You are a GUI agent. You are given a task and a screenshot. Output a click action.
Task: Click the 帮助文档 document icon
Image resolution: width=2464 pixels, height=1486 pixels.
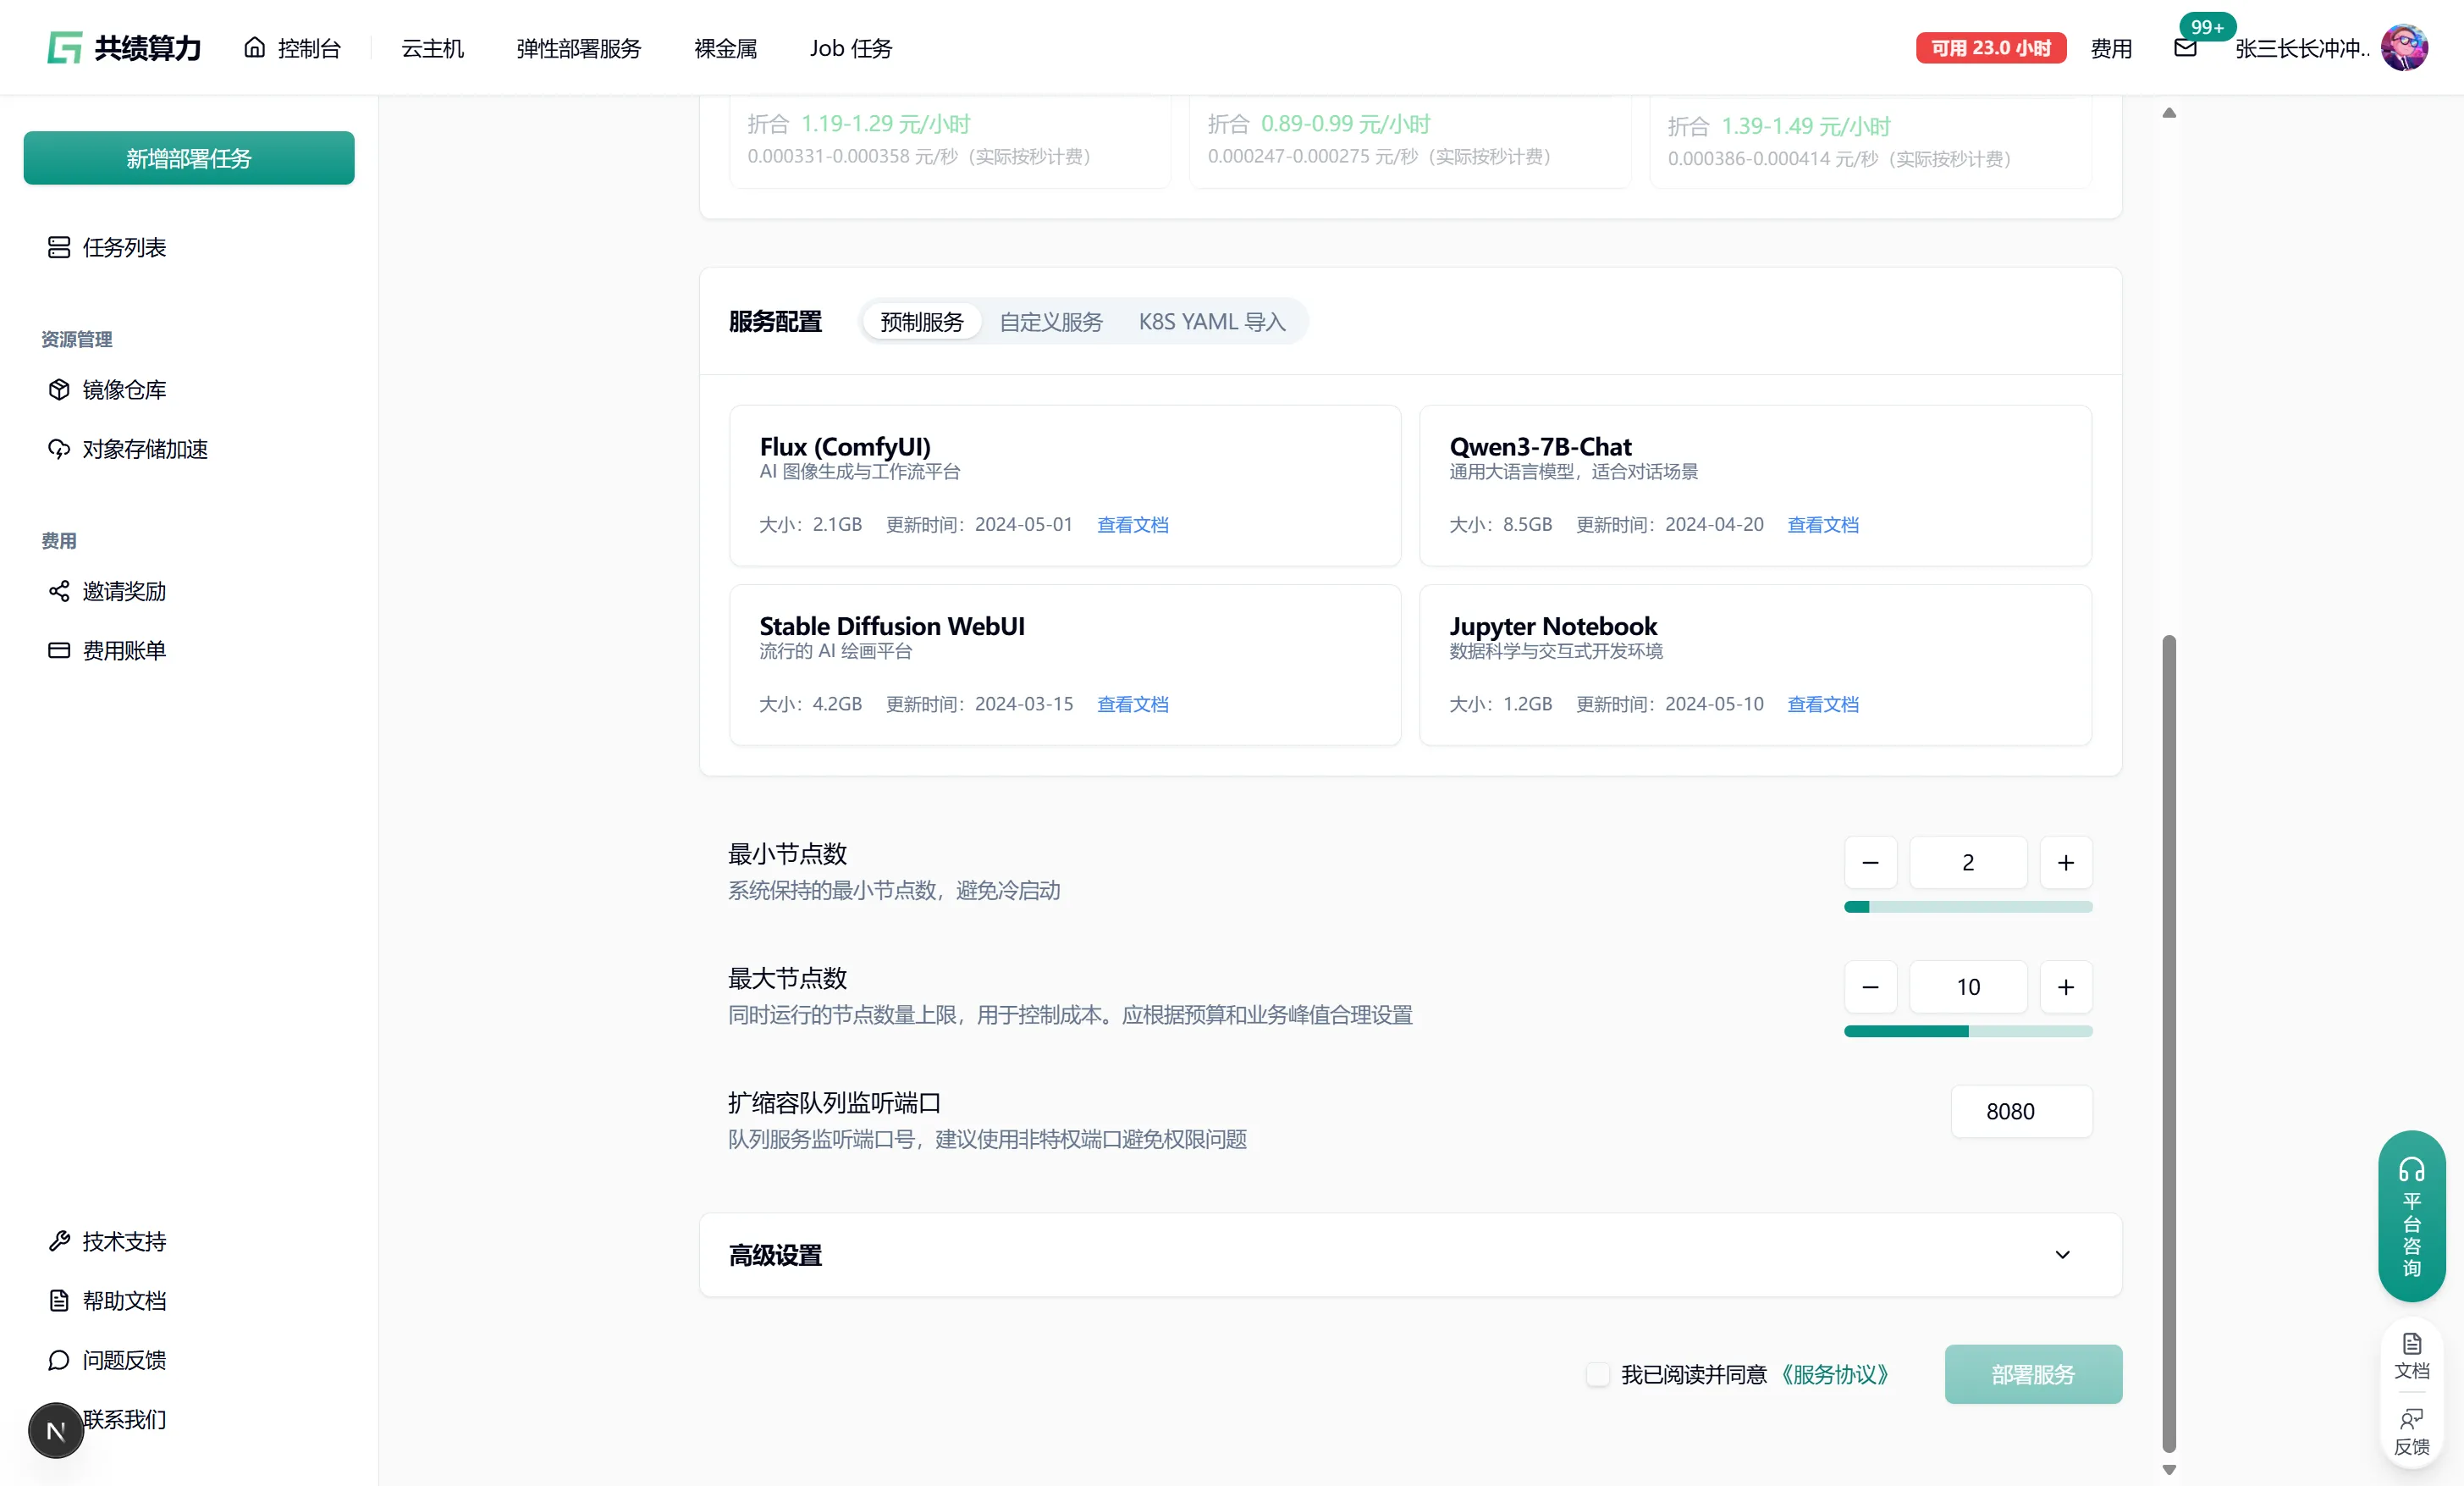coord(59,1300)
